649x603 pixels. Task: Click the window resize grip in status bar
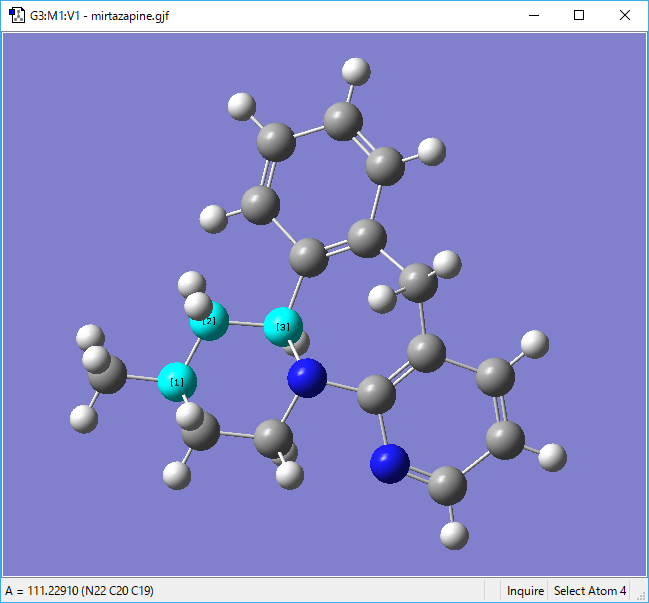[x=642, y=596]
